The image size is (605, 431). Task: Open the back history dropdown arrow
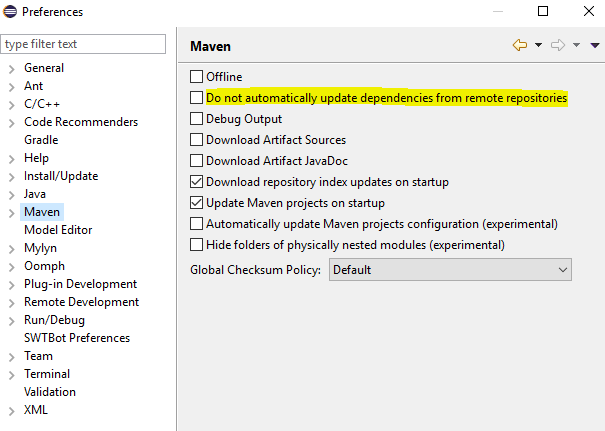538,45
